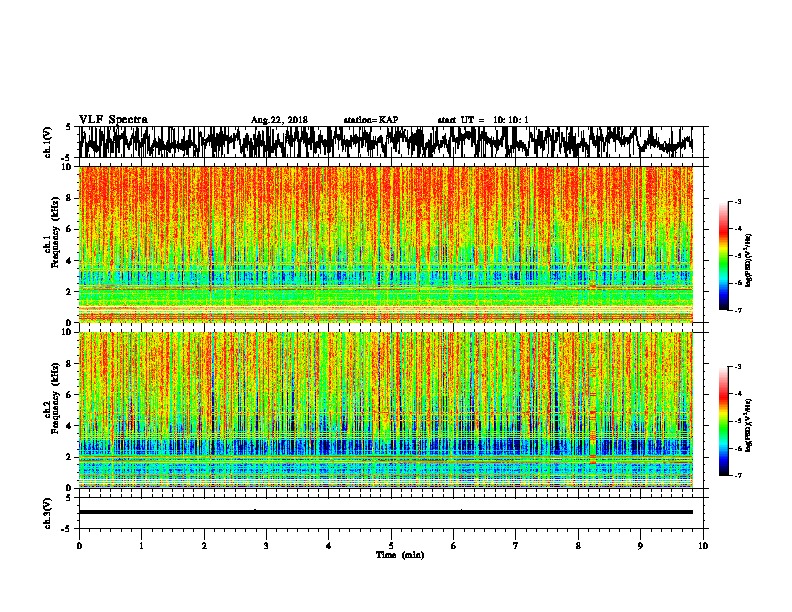Select the ch.1 colorbar 'log(PSD)' label
The width and height of the screenshot is (792, 612).
coord(749,260)
